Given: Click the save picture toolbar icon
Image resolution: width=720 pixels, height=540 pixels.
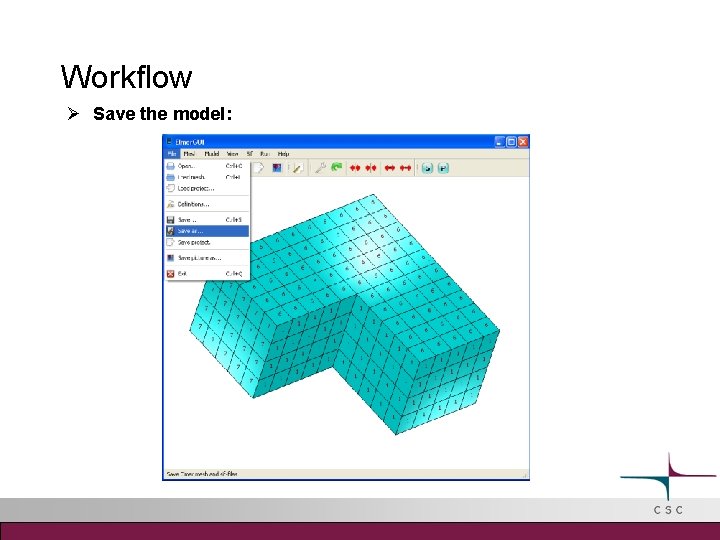Looking at the screenshot, I should click(277, 168).
